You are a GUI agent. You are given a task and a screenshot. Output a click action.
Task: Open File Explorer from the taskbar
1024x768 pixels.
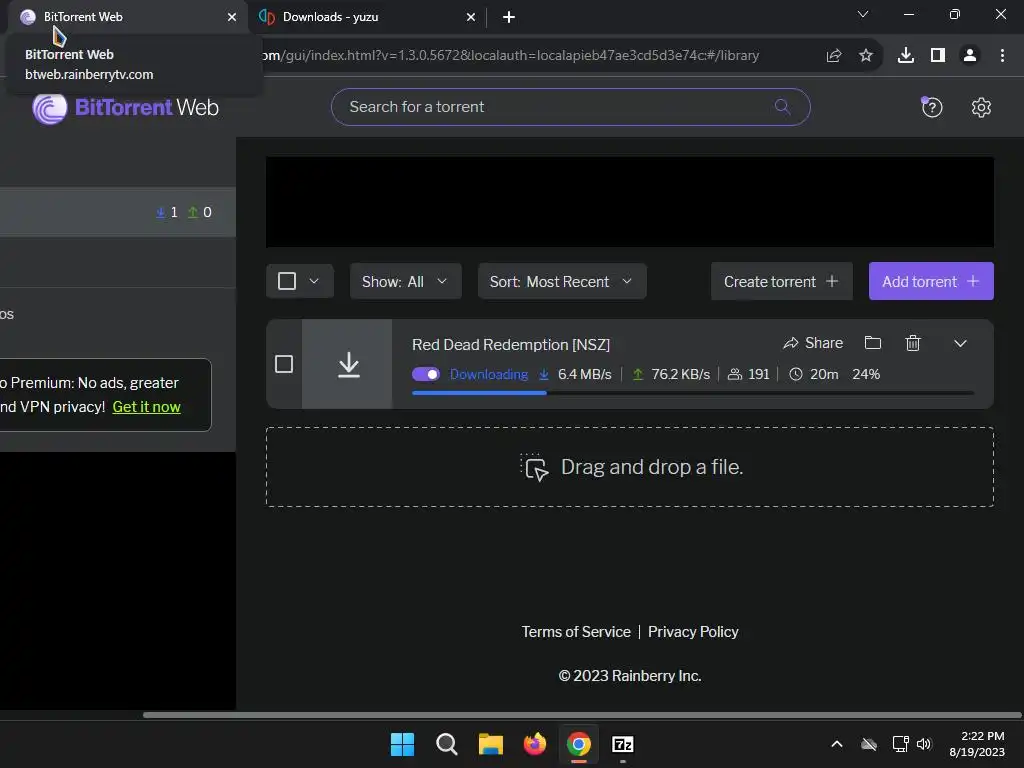pos(490,744)
